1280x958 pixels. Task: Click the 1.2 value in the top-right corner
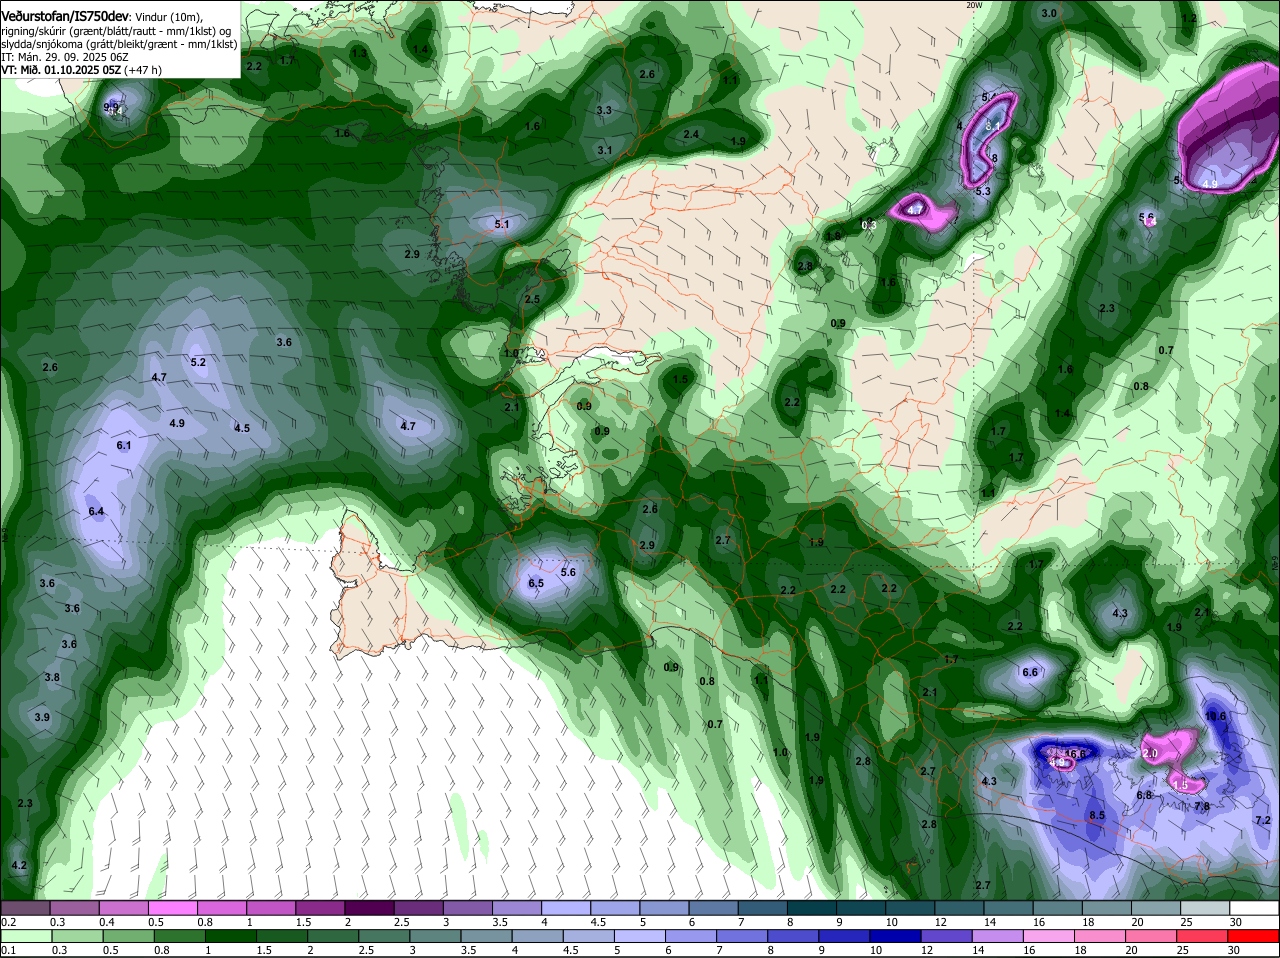point(1189,18)
